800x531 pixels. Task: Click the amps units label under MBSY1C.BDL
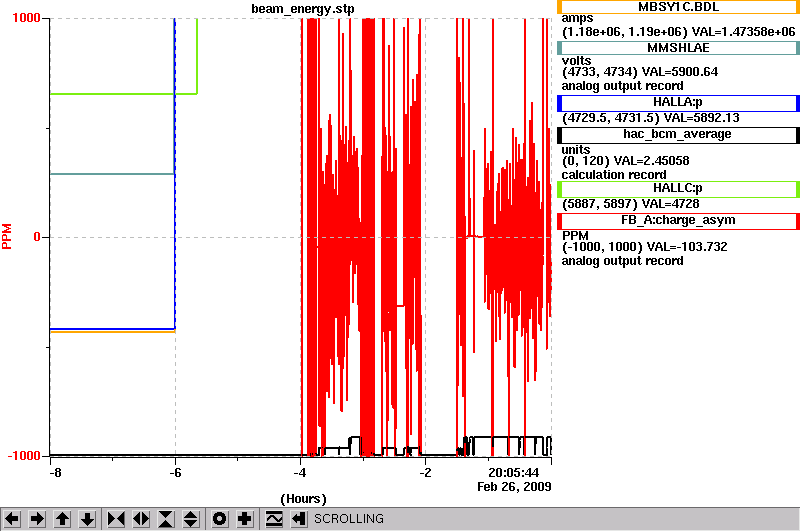(578, 18)
